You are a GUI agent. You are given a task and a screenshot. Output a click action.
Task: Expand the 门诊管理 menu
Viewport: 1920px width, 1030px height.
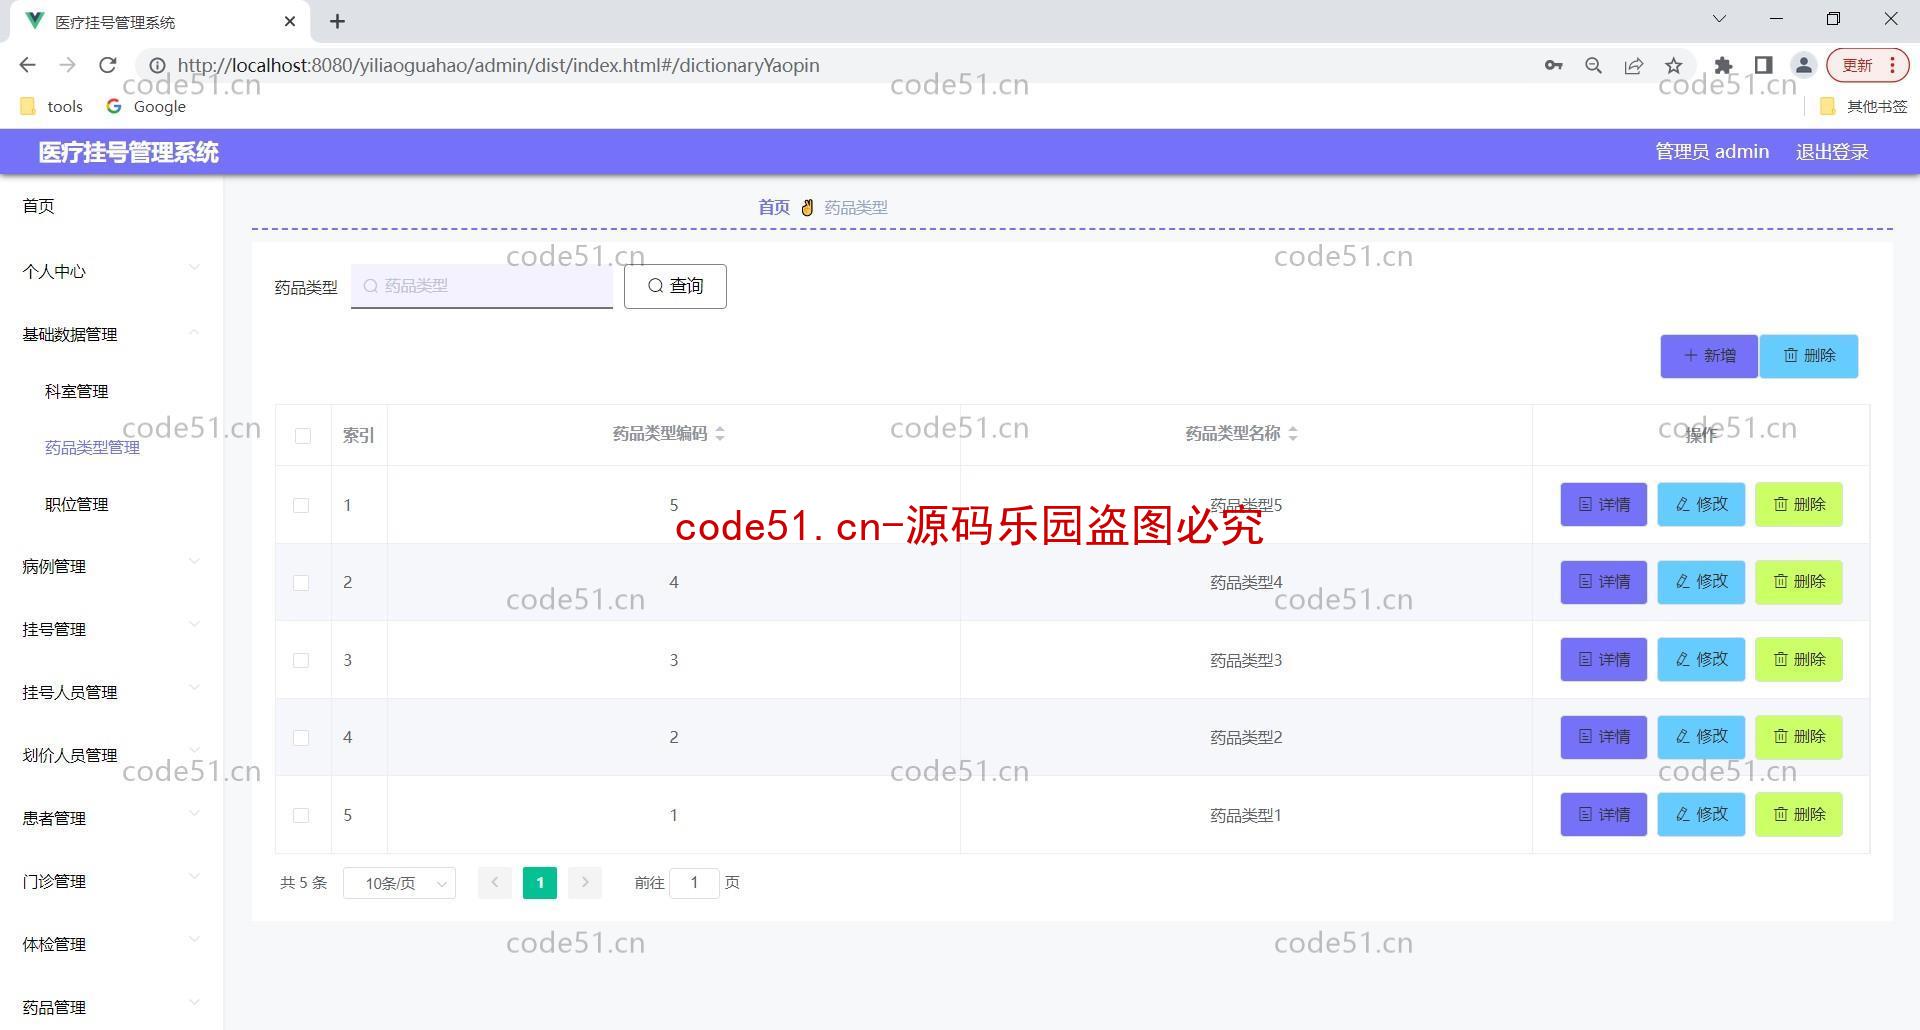pos(111,881)
